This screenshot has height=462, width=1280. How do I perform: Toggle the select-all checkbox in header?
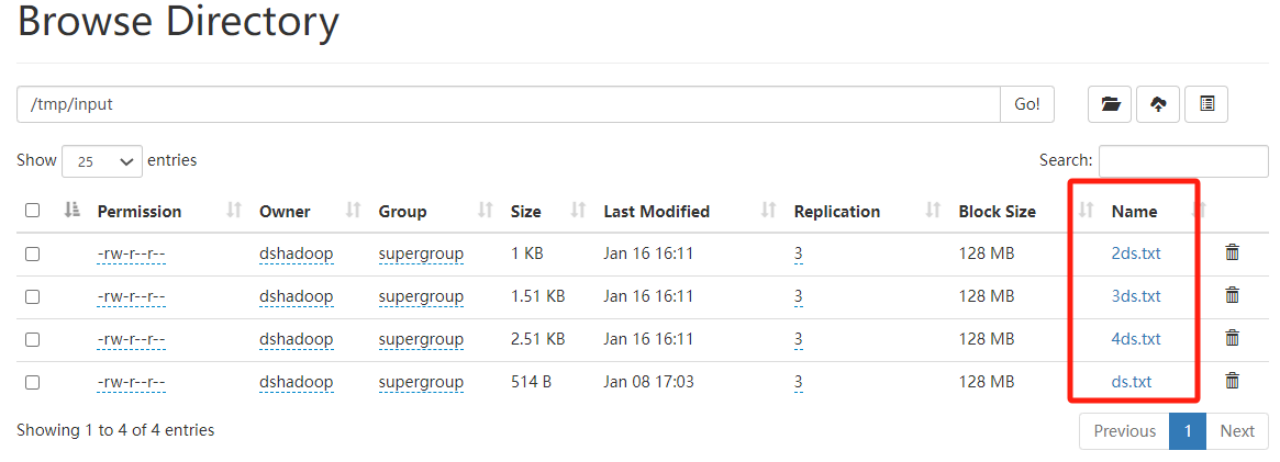click(x=32, y=211)
